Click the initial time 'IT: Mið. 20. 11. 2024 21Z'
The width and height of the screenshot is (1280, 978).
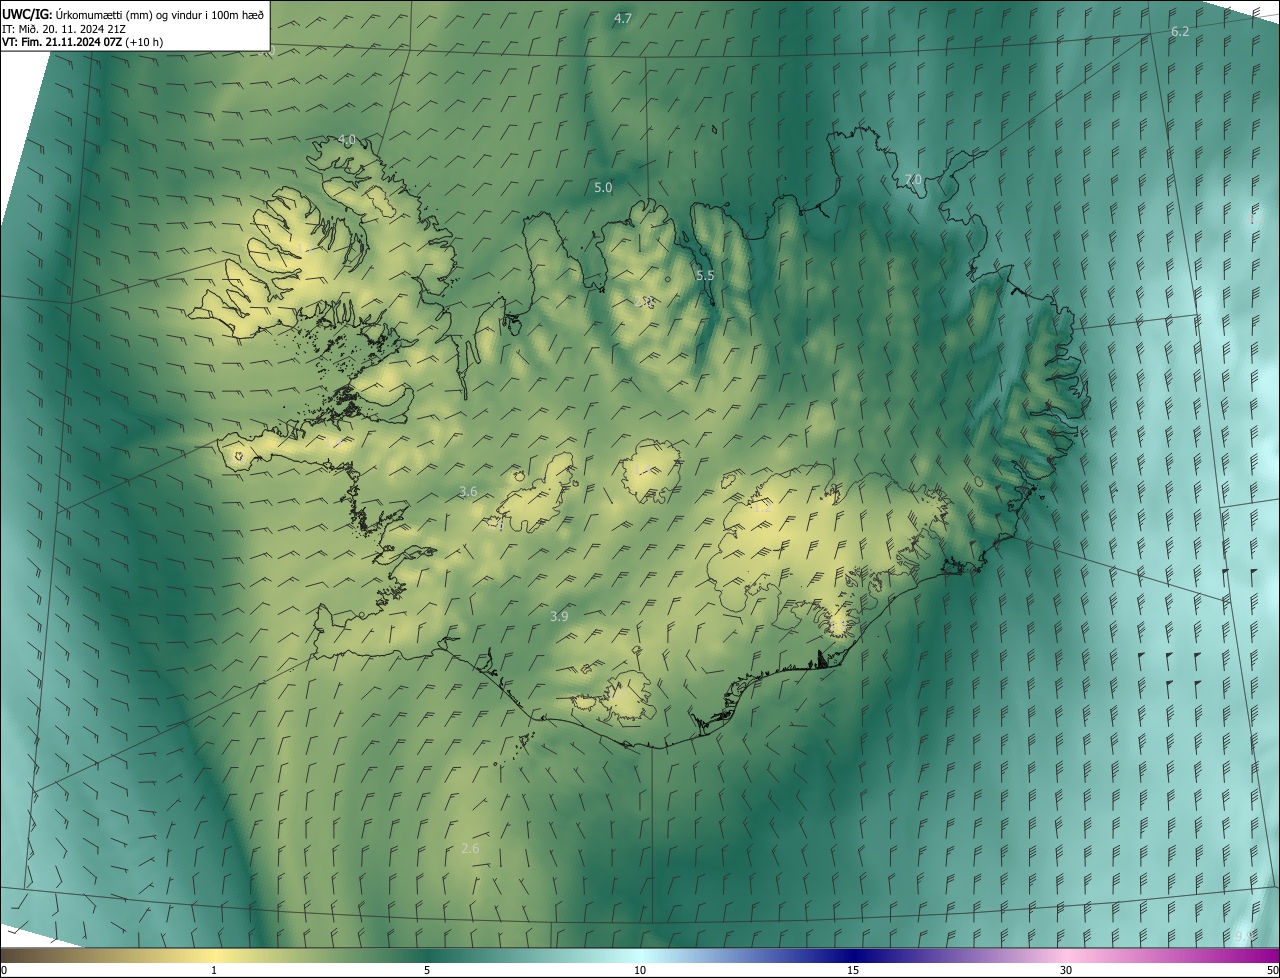[x=64, y=28]
